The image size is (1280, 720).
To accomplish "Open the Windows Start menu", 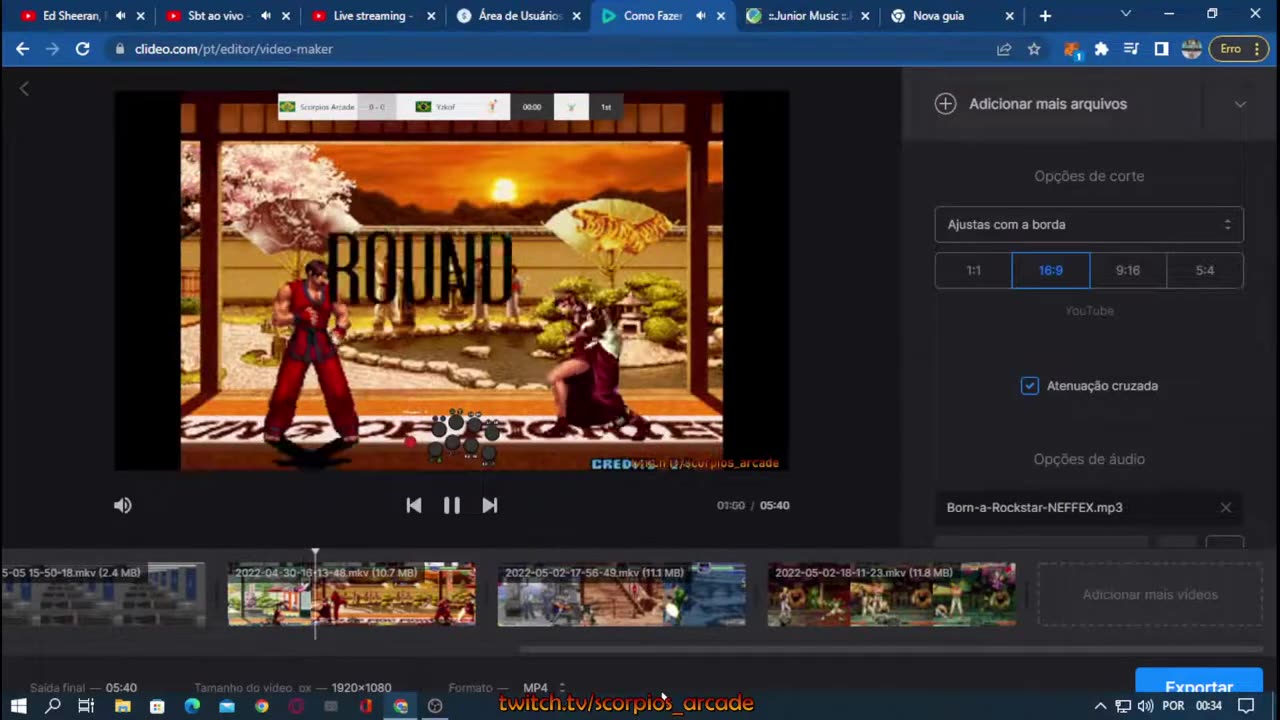I will click(x=18, y=706).
